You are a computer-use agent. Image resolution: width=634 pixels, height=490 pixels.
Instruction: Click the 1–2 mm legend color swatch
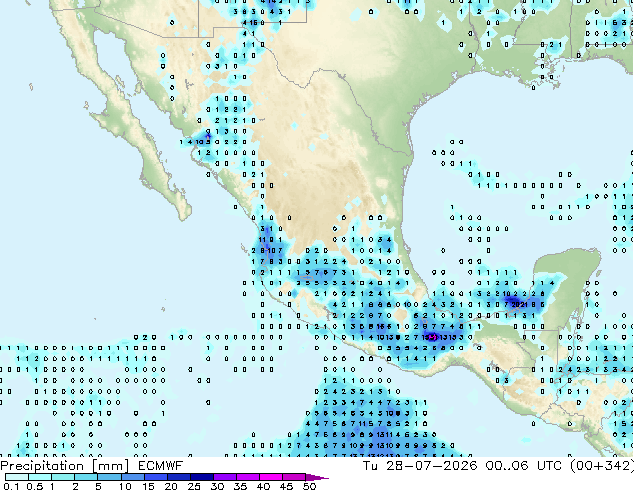[63, 477]
